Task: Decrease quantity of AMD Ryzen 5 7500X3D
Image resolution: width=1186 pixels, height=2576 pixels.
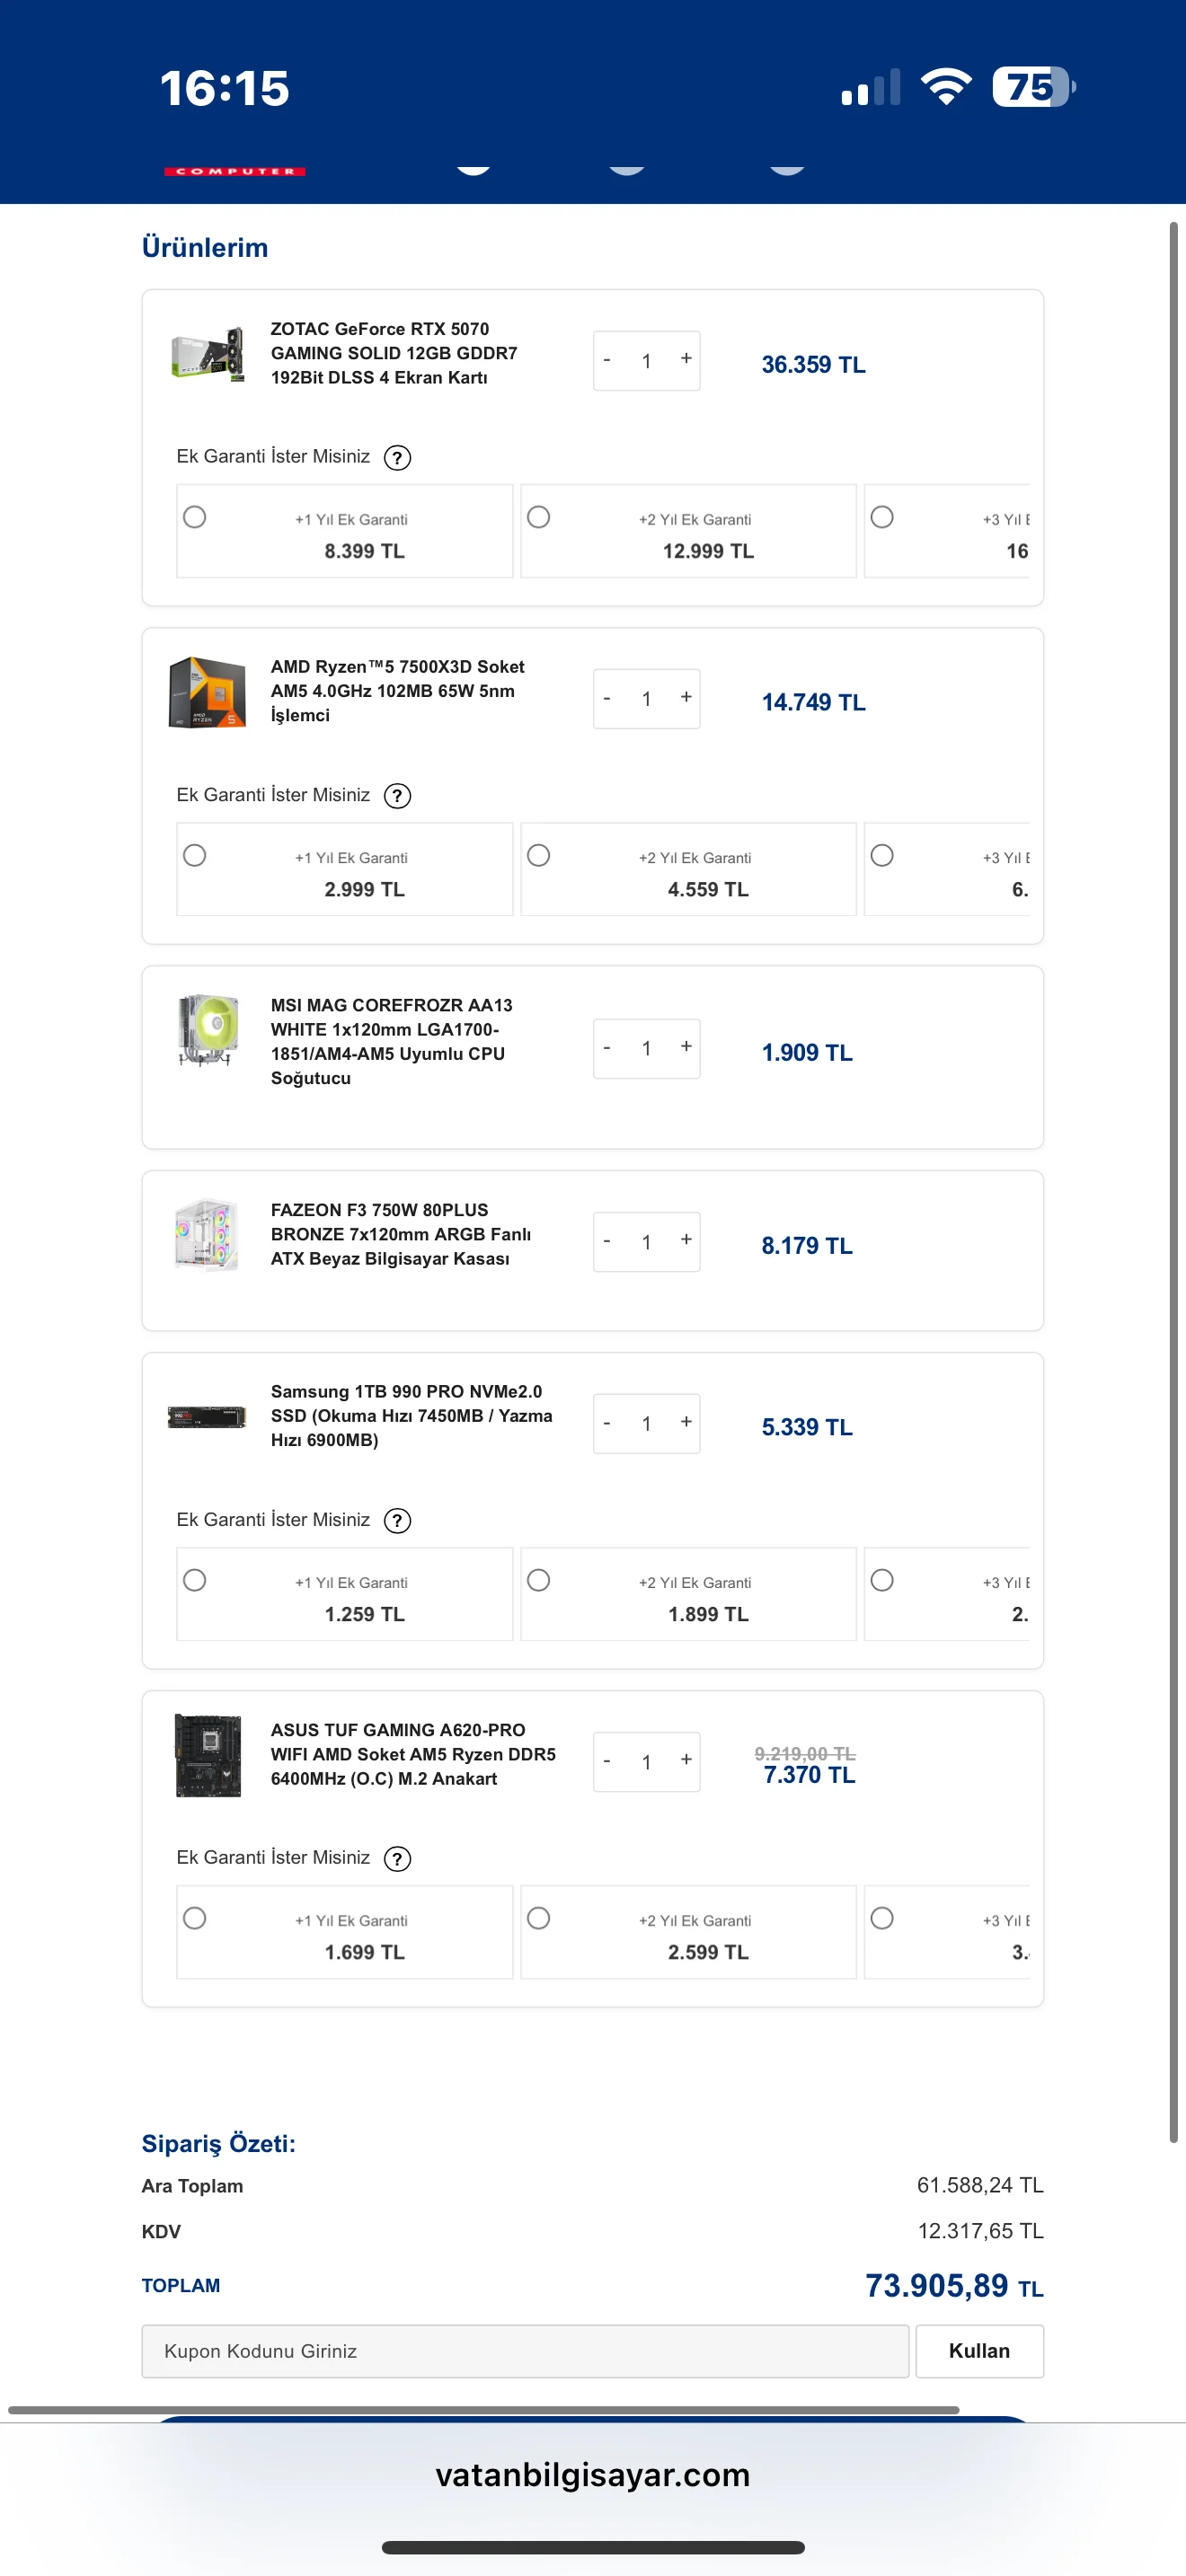Action: click(607, 698)
